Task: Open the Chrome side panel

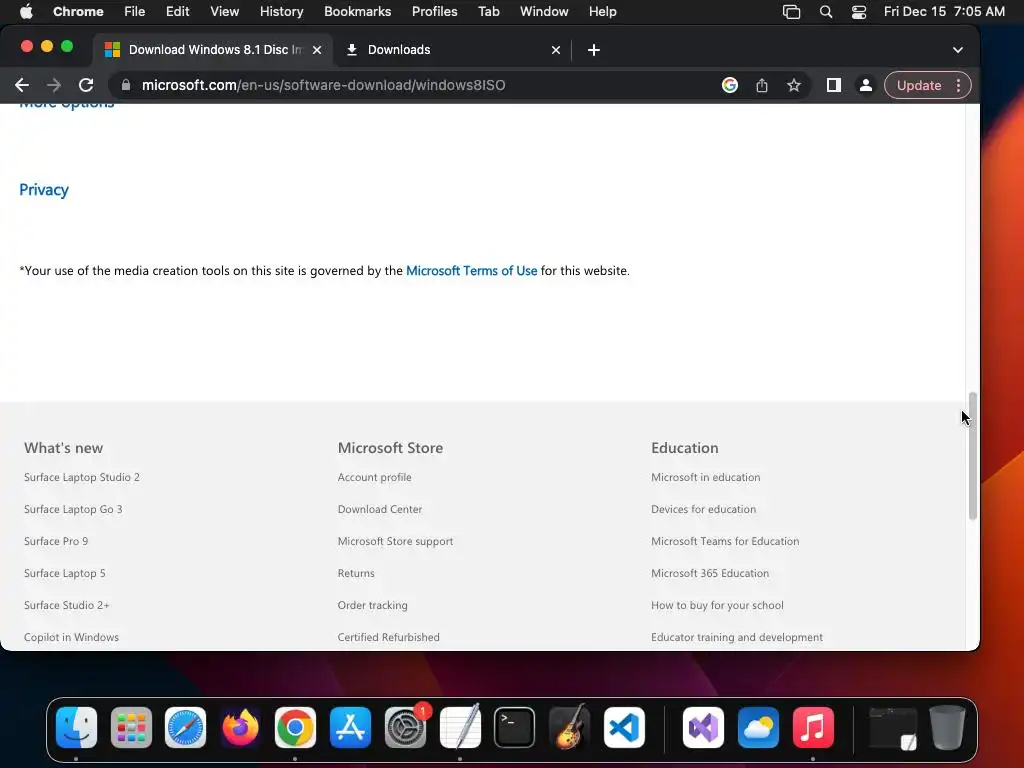Action: tap(833, 86)
